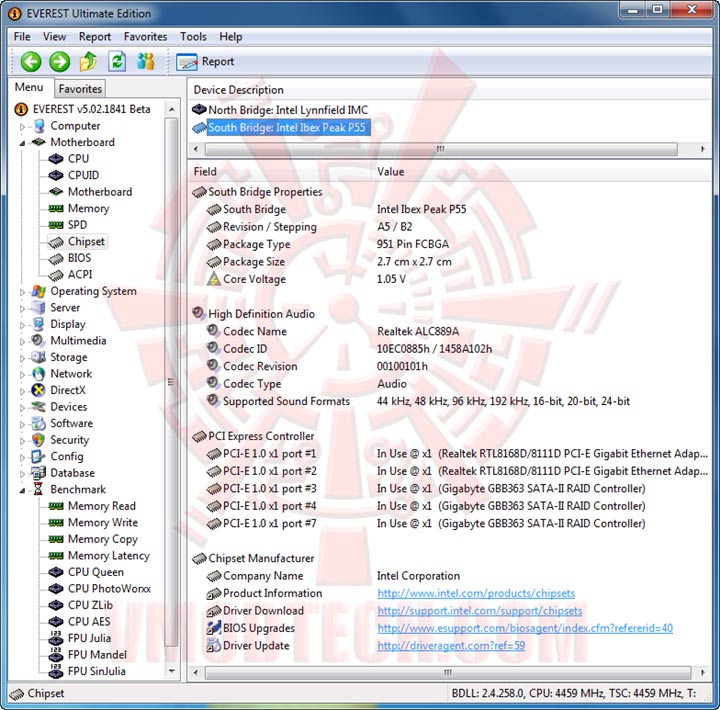Click the details pane scroll-right arrow at bottom

pyautogui.click(x=702, y=672)
